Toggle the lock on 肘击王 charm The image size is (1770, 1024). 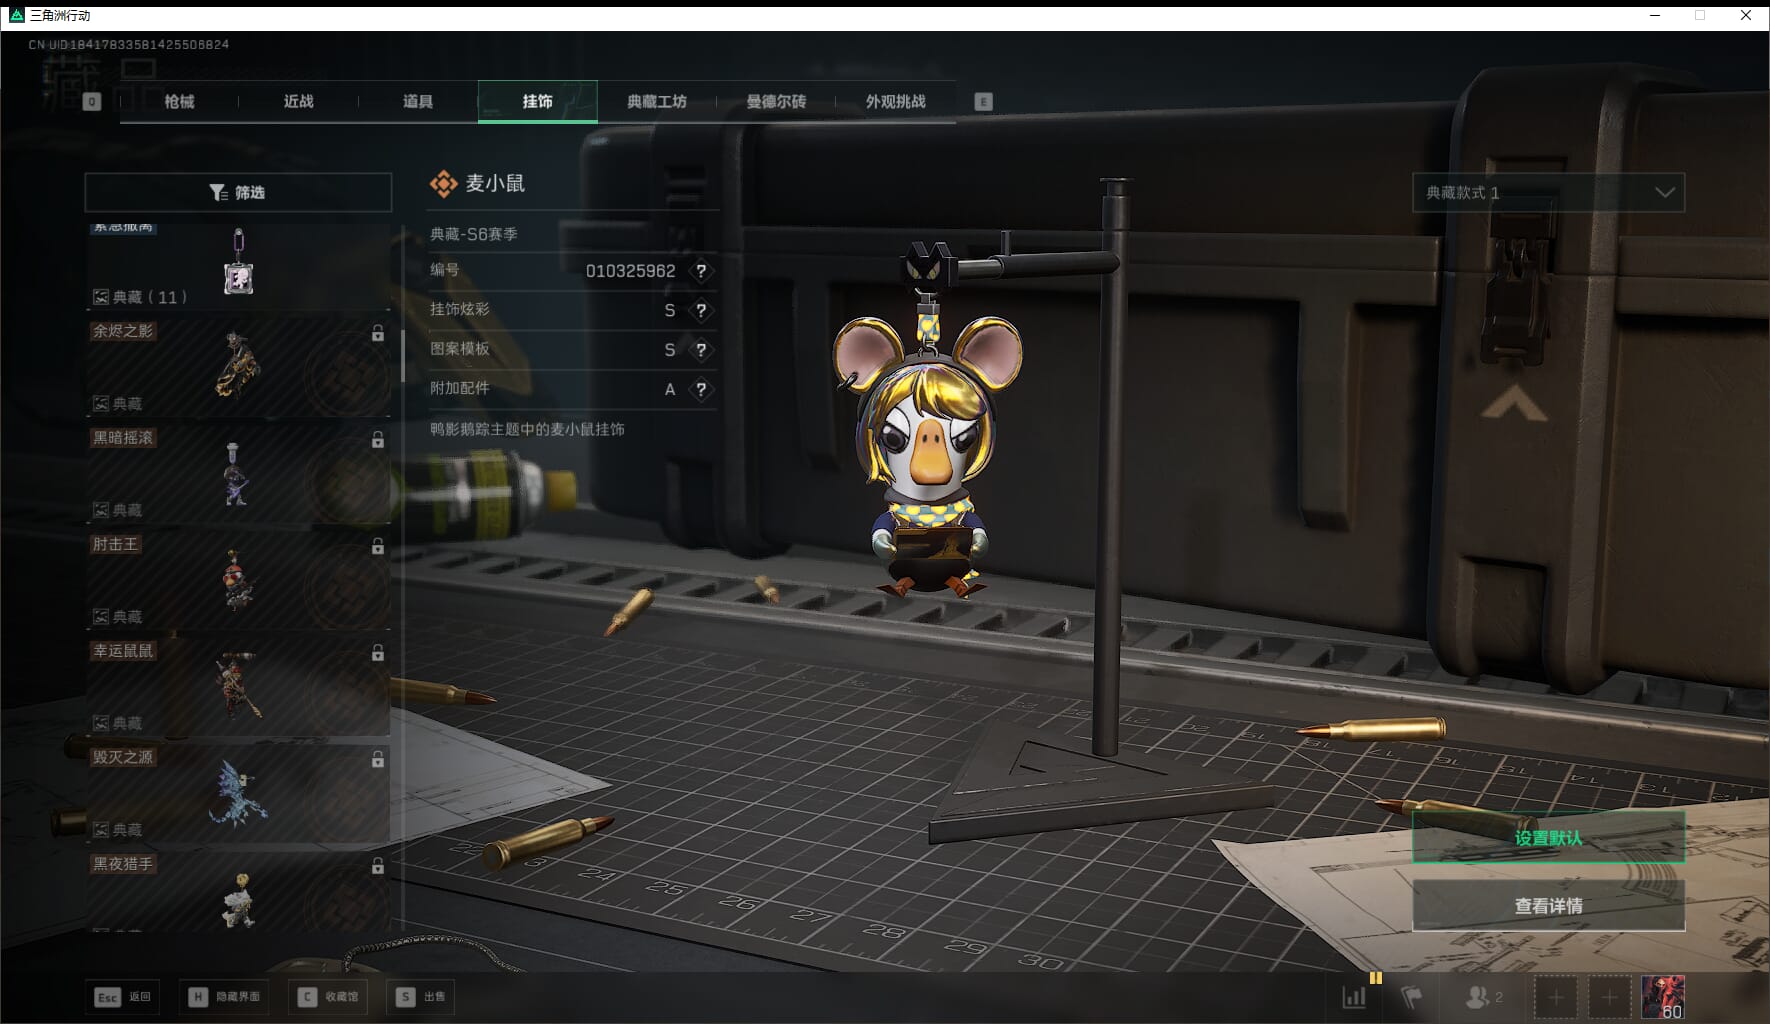[x=378, y=547]
